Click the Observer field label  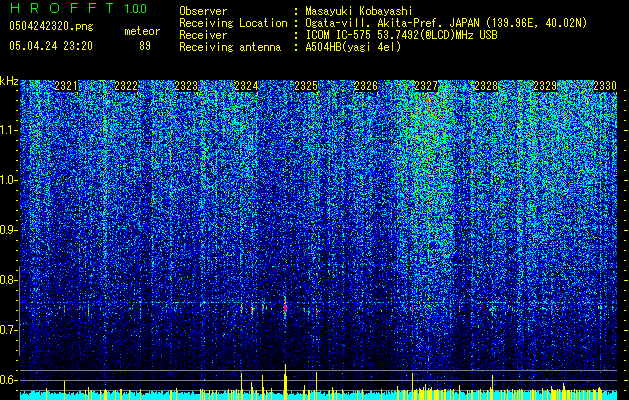203,11
